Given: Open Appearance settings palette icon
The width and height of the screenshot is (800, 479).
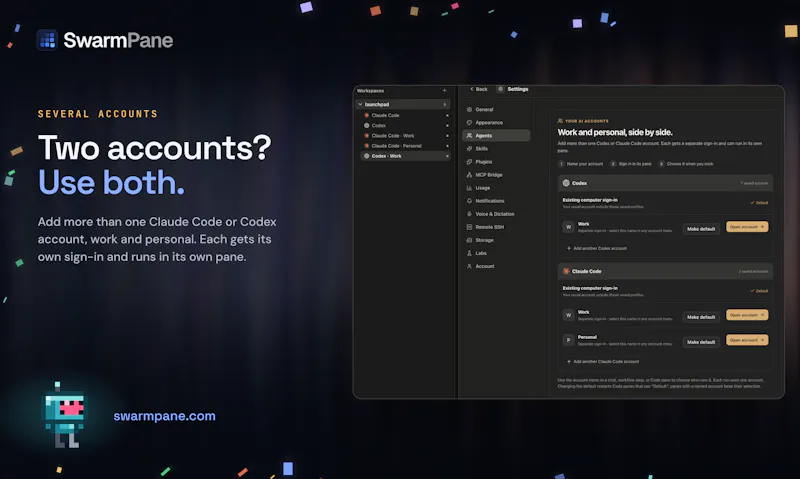Looking at the screenshot, I should point(469,122).
